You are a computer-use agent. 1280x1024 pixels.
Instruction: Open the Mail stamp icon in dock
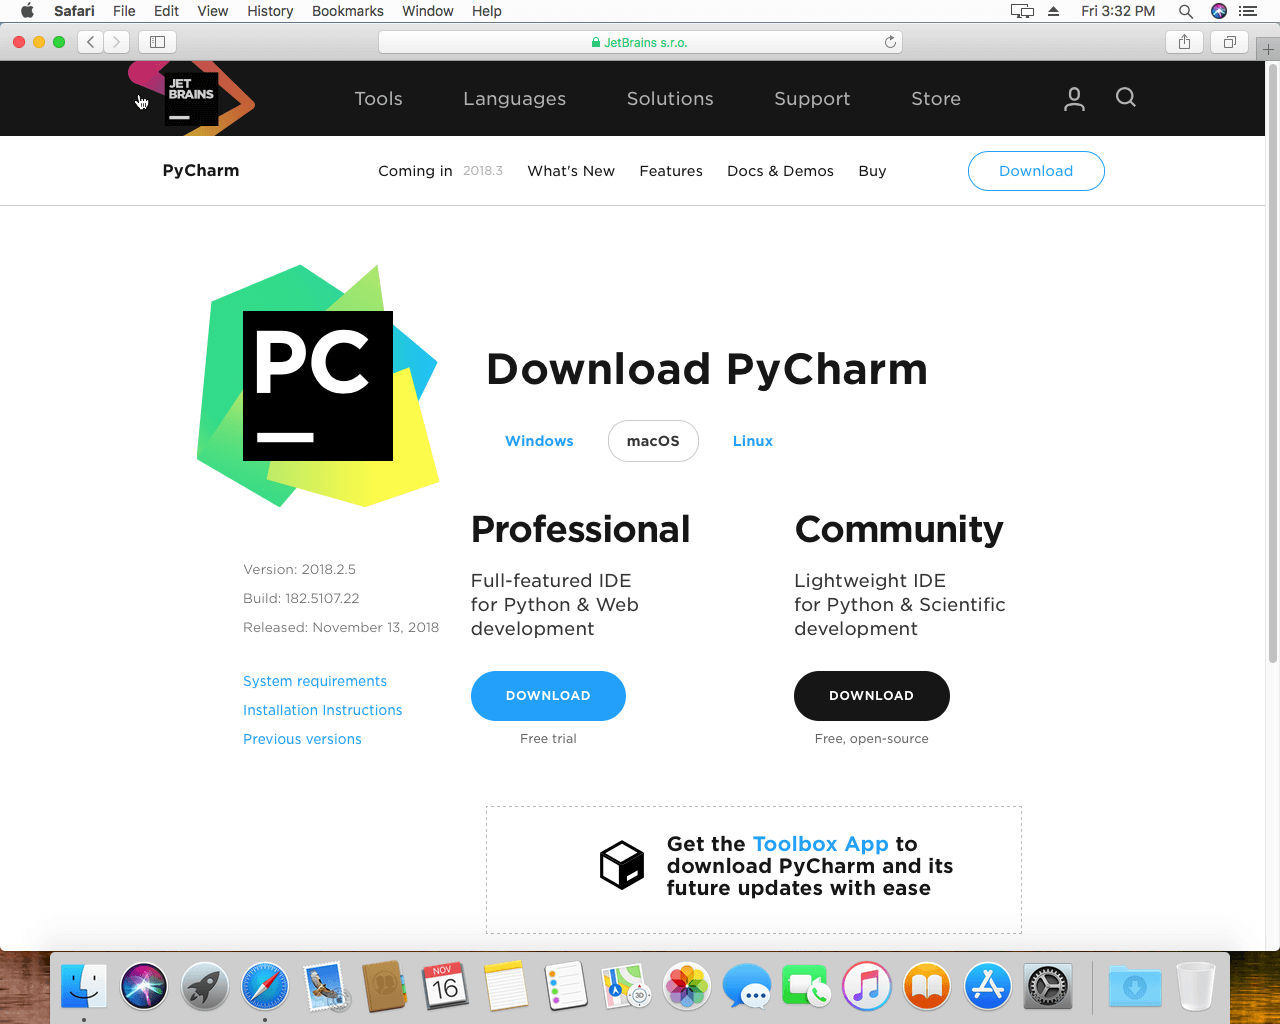(x=325, y=987)
